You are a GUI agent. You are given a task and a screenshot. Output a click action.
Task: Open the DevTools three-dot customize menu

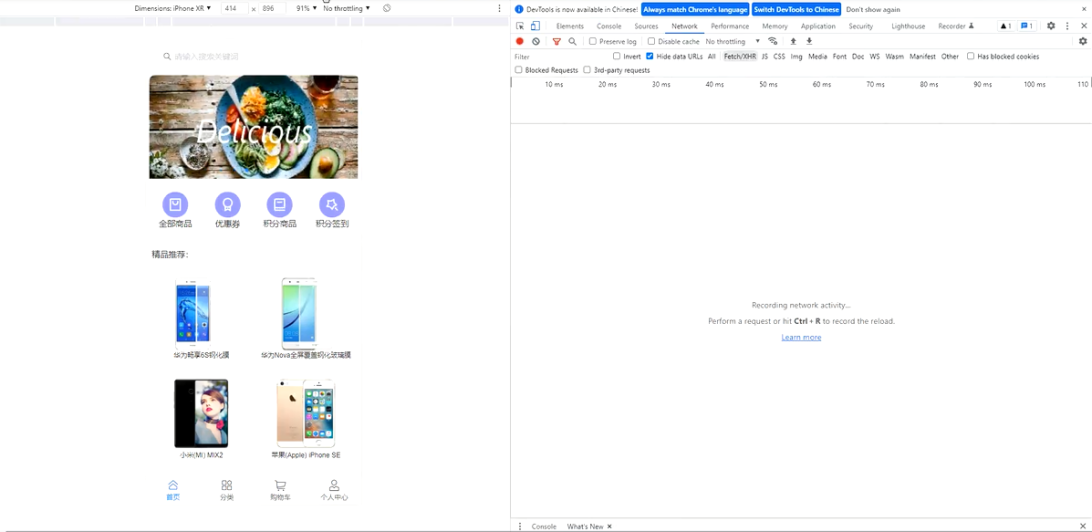click(x=1067, y=26)
